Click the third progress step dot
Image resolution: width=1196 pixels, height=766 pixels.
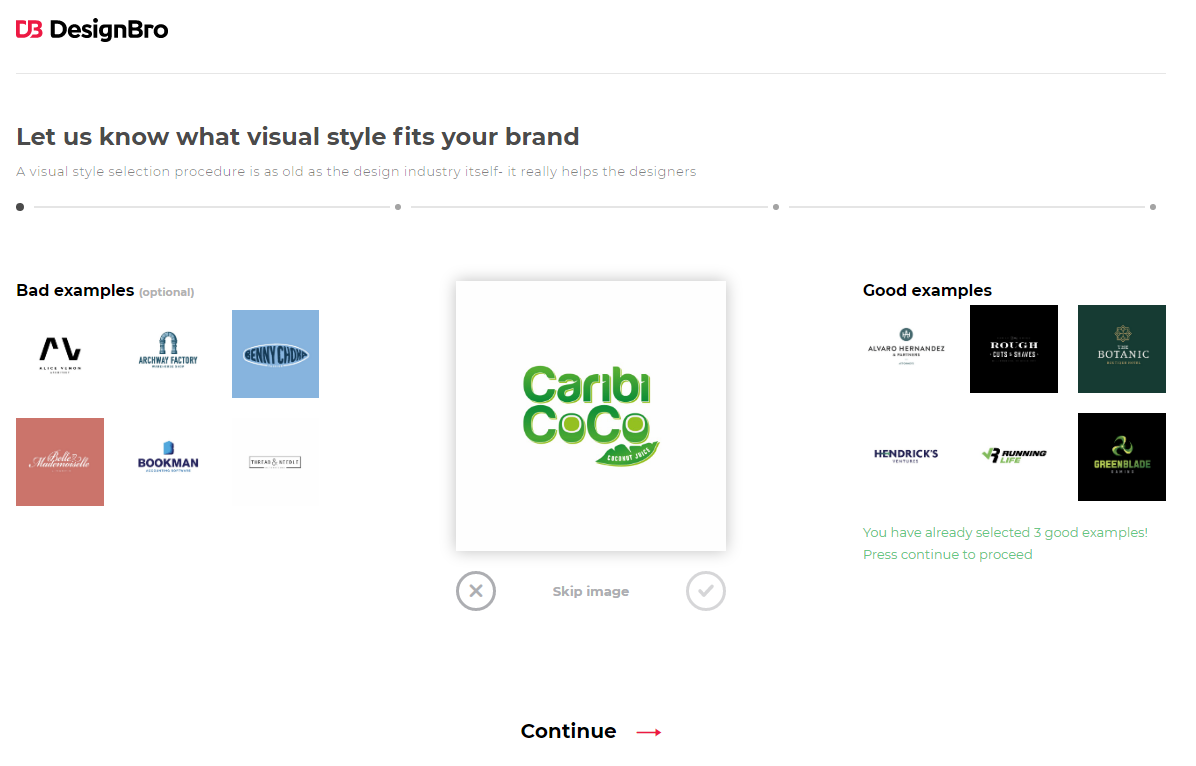pyautogui.click(x=776, y=207)
